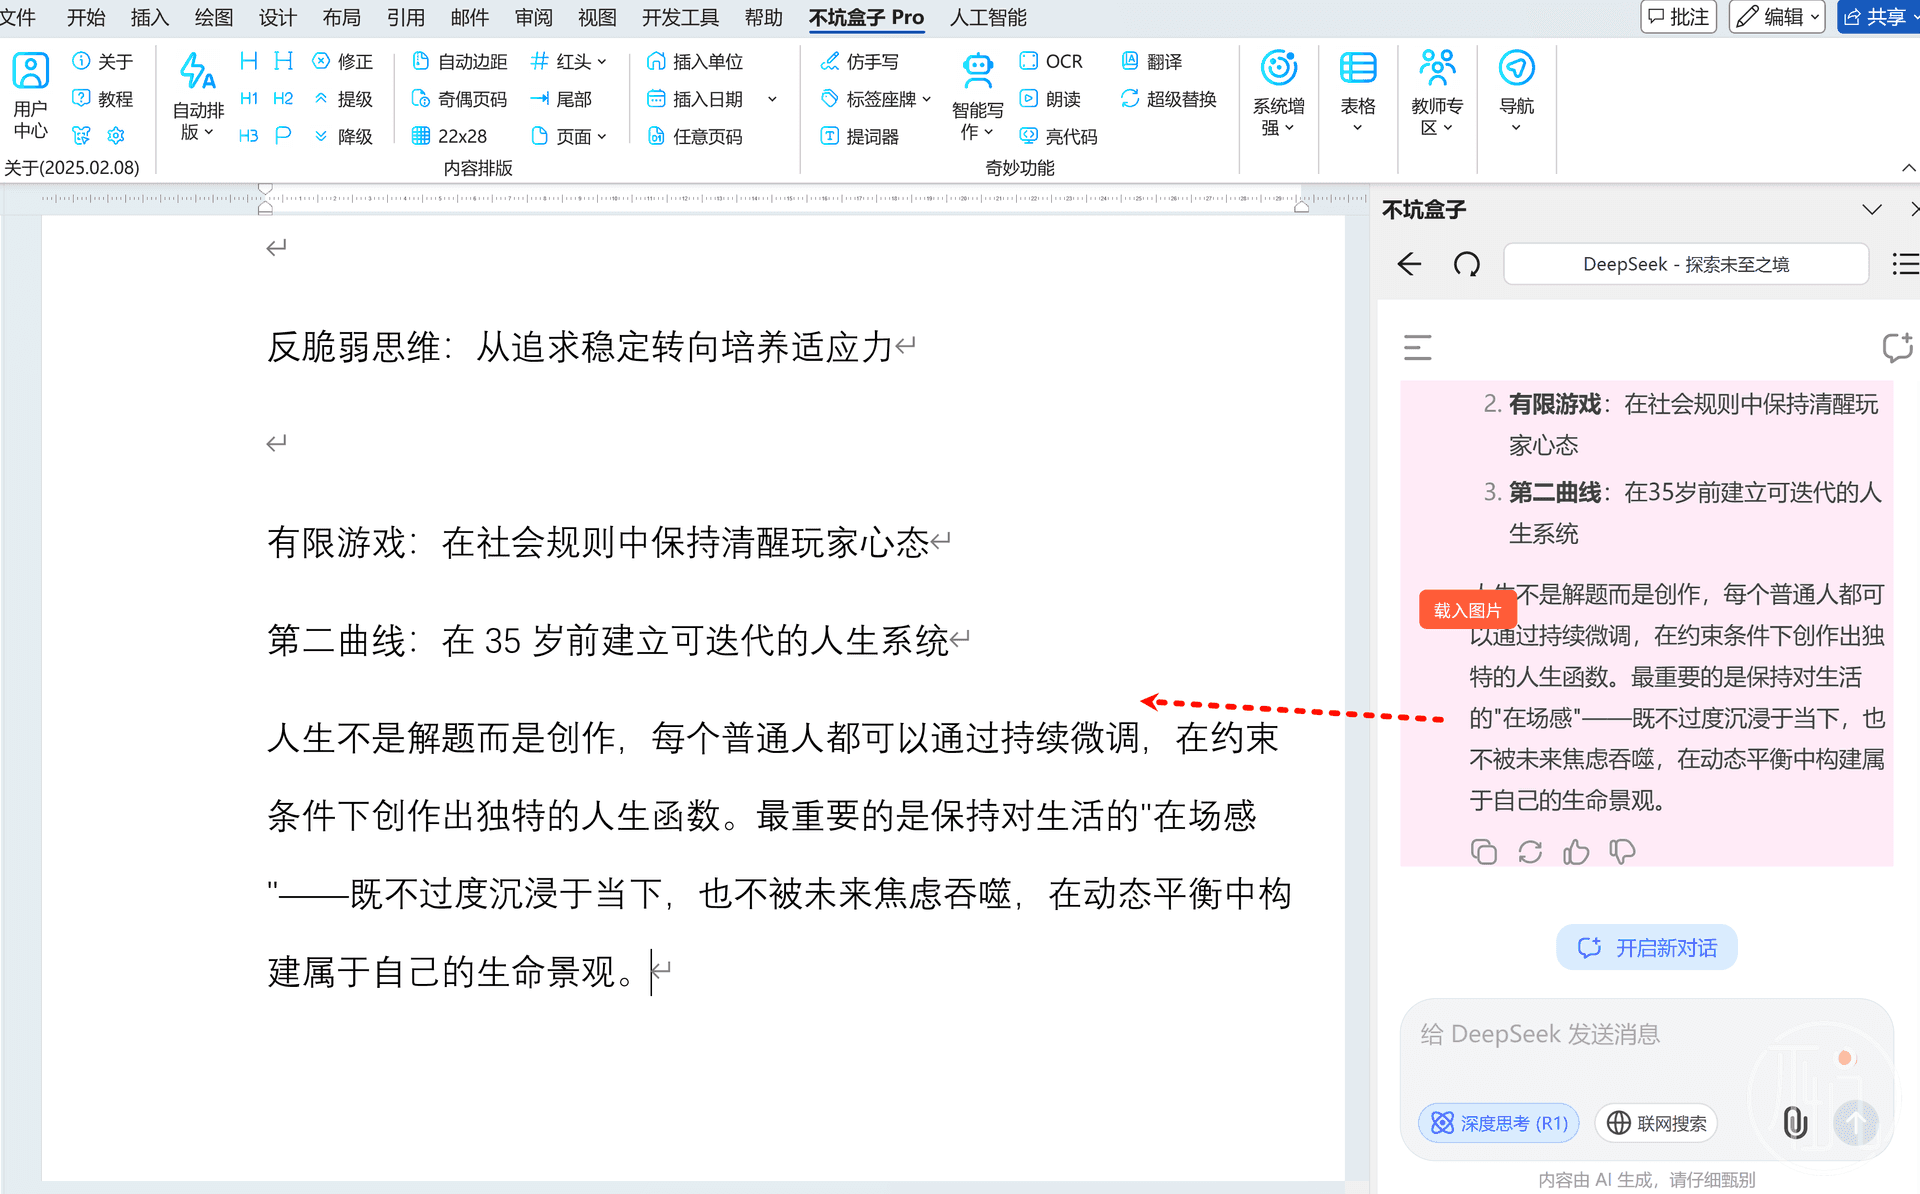Click the red 载入图片 button
1920x1194 pixels.
point(1467,610)
